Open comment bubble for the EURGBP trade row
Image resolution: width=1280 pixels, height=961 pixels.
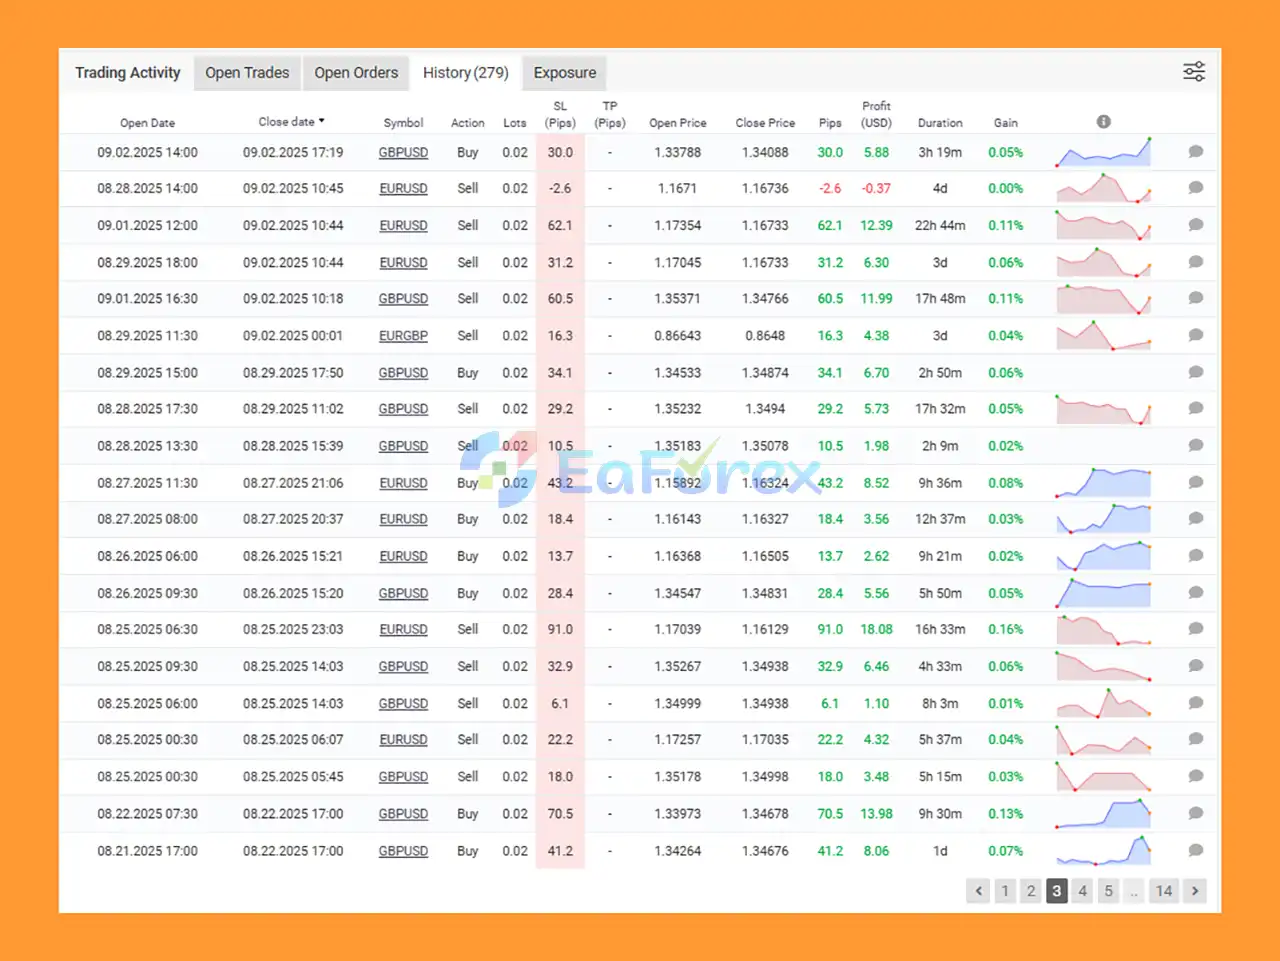click(x=1195, y=335)
